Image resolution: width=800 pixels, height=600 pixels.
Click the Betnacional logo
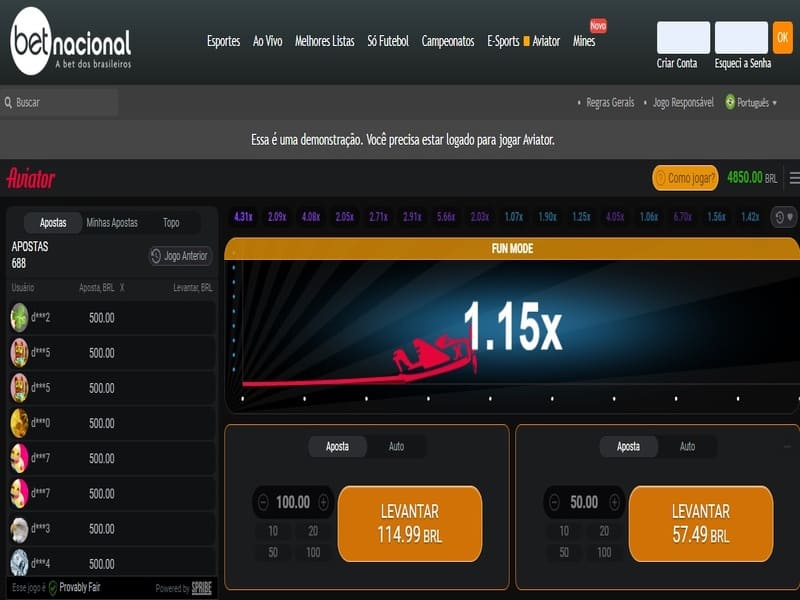coord(71,43)
